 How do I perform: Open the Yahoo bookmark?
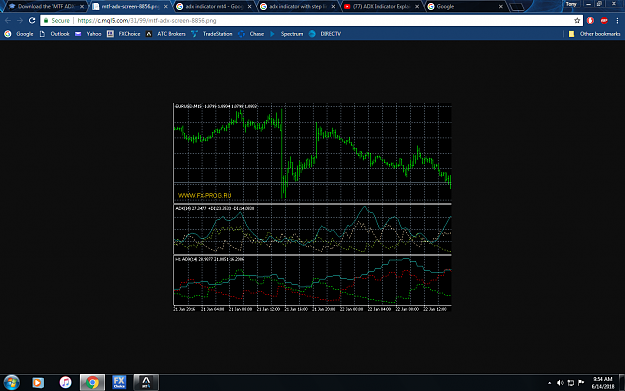[88, 34]
